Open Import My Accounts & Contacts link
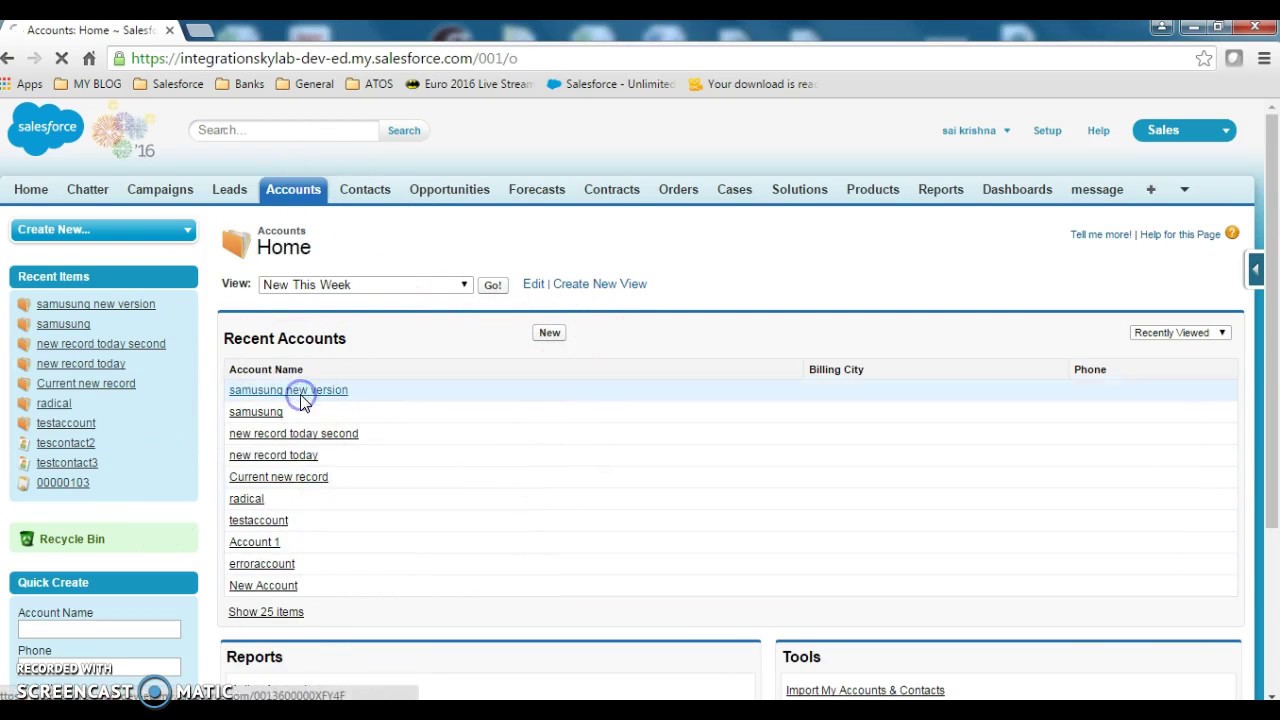 (x=865, y=690)
